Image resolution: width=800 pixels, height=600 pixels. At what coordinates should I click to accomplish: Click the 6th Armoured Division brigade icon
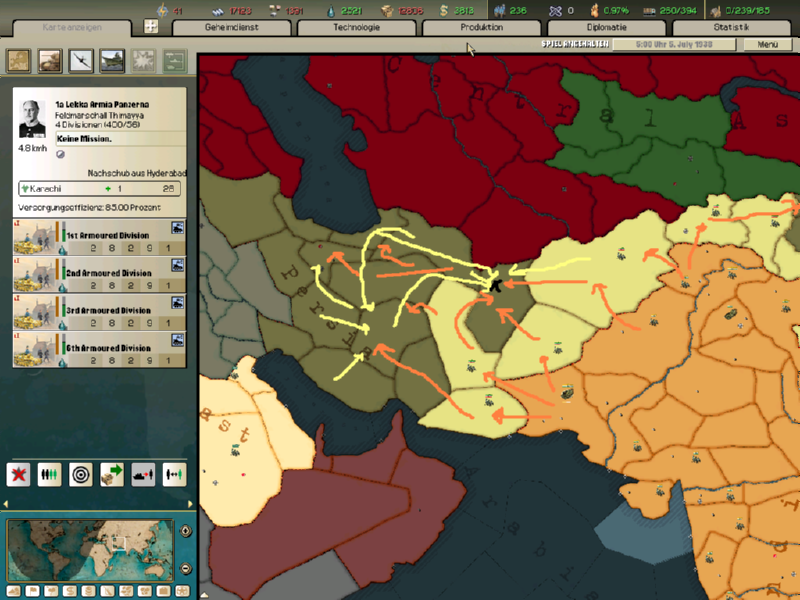coord(178,340)
